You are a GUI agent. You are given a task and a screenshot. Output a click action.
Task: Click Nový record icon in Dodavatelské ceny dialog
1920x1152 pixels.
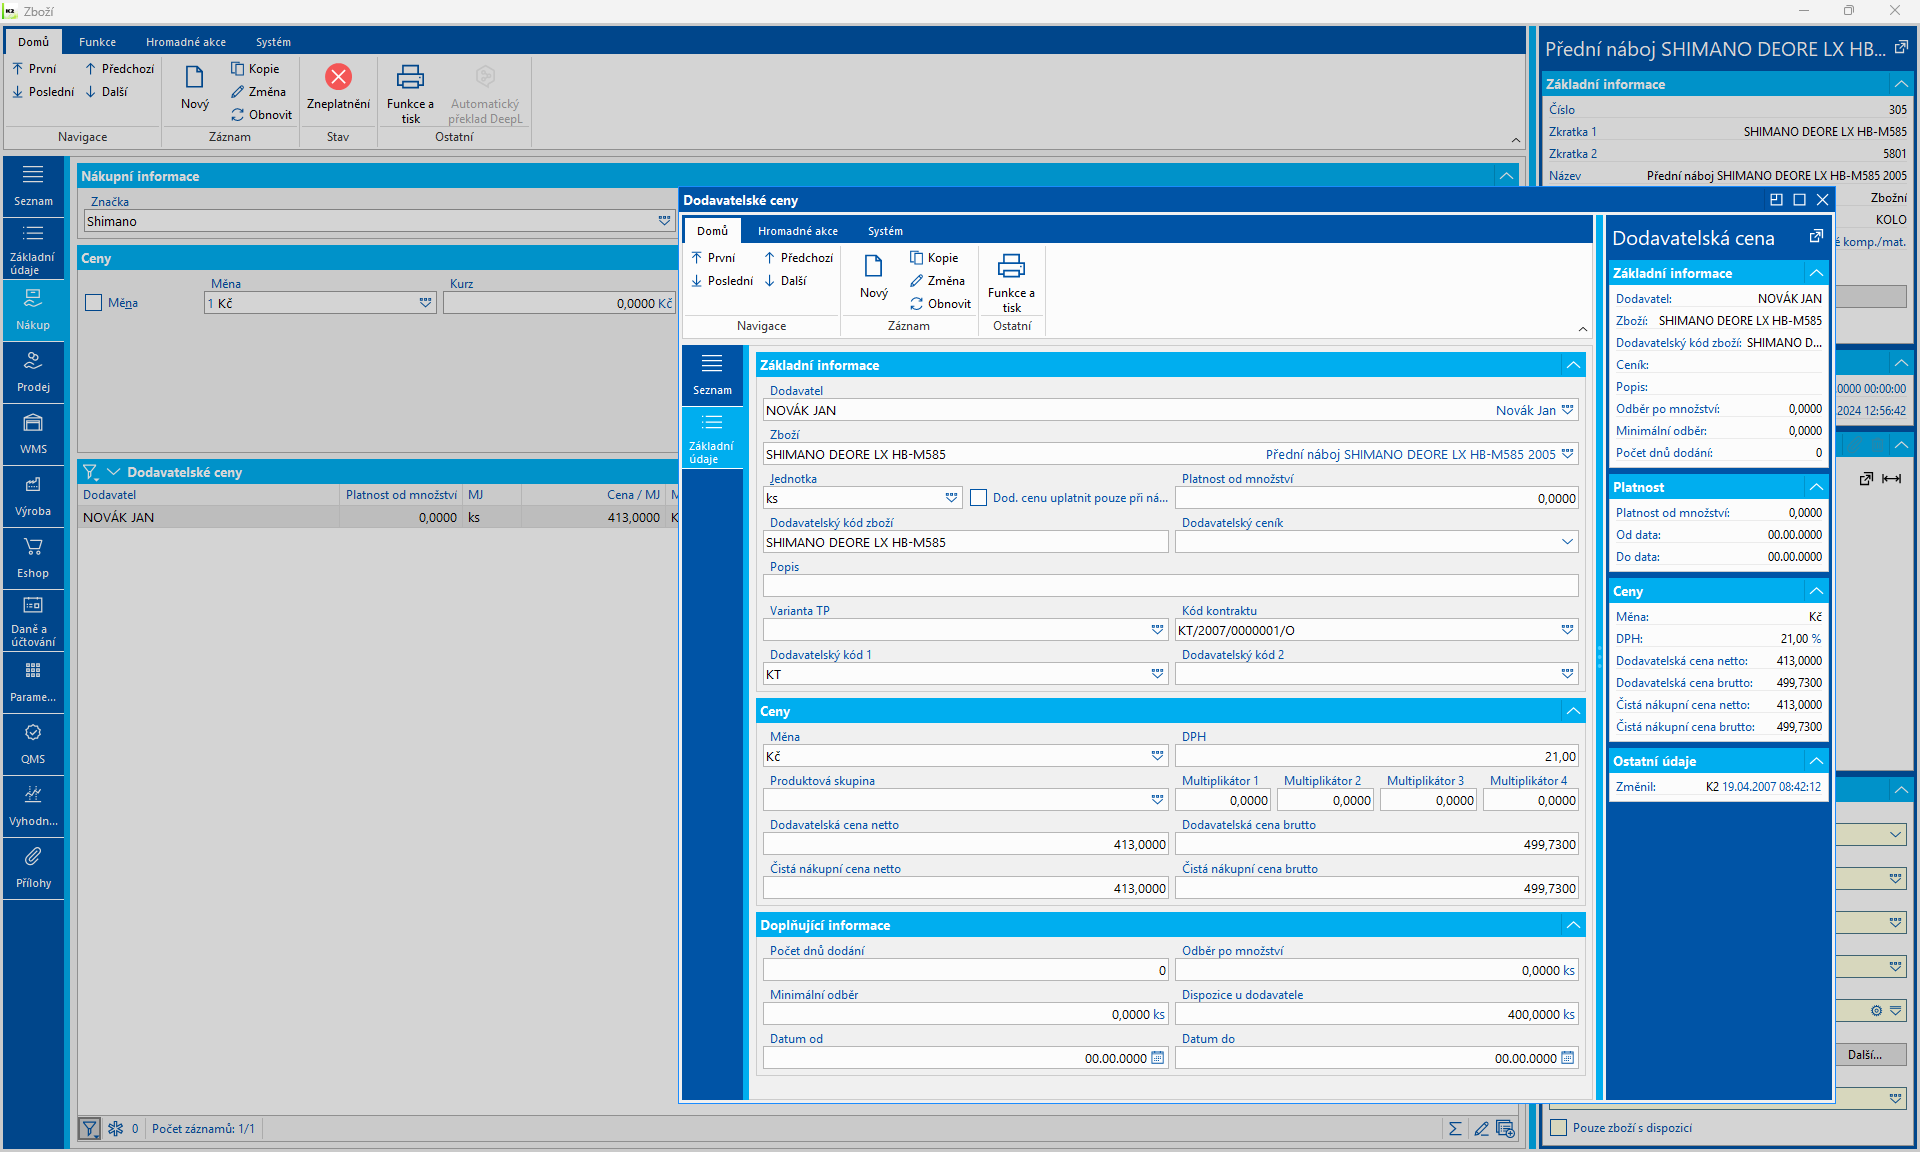[x=873, y=267]
